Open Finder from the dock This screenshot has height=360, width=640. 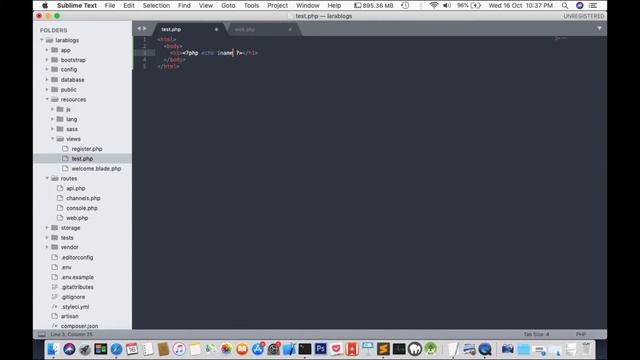point(53,349)
